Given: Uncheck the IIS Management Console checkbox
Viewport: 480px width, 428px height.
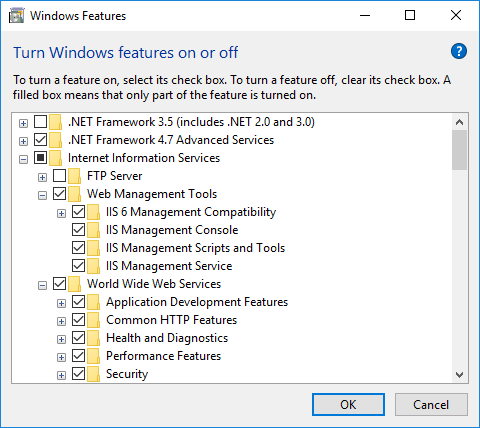Looking at the screenshot, I should tap(78, 230).
